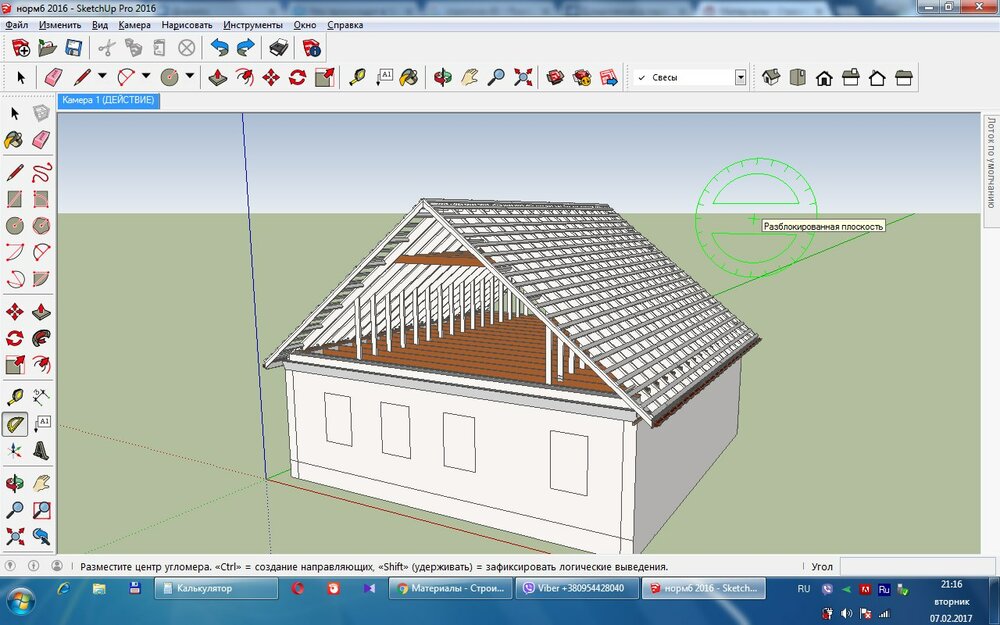Screen dimensions: 1000x625
Task: Expand the line tool dropdown arrow
Action: click(102, 77)
